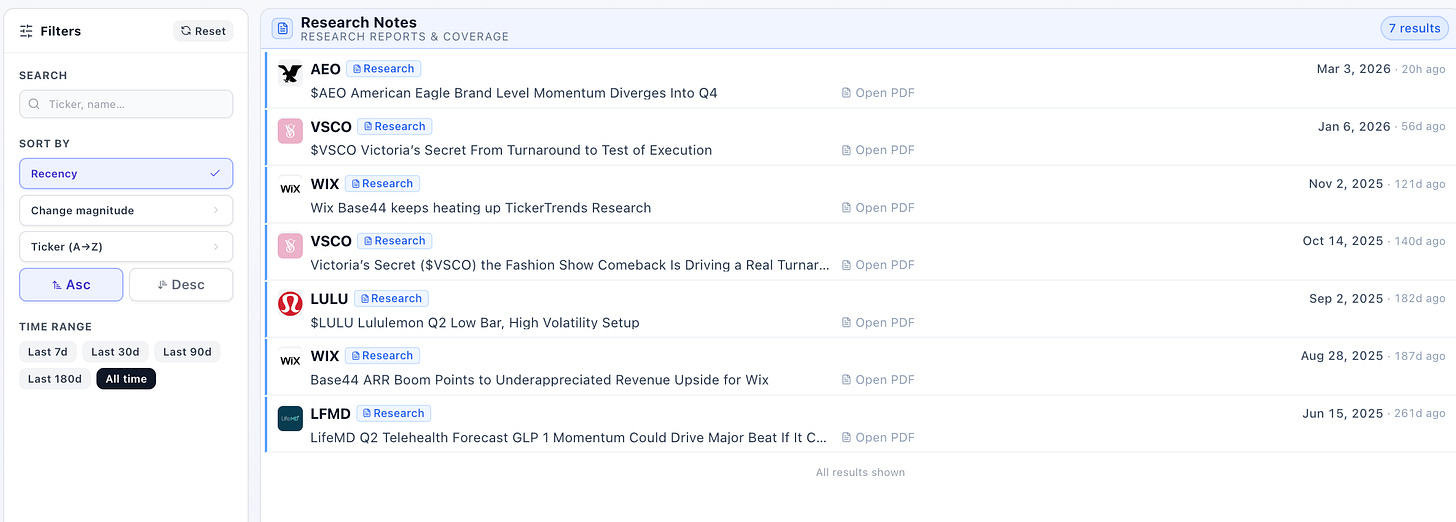Click PDF icon in Aug 28, 2025 row
Image resolution: width=1456 pixels, height=522 pixels.
tap(846, 380)
